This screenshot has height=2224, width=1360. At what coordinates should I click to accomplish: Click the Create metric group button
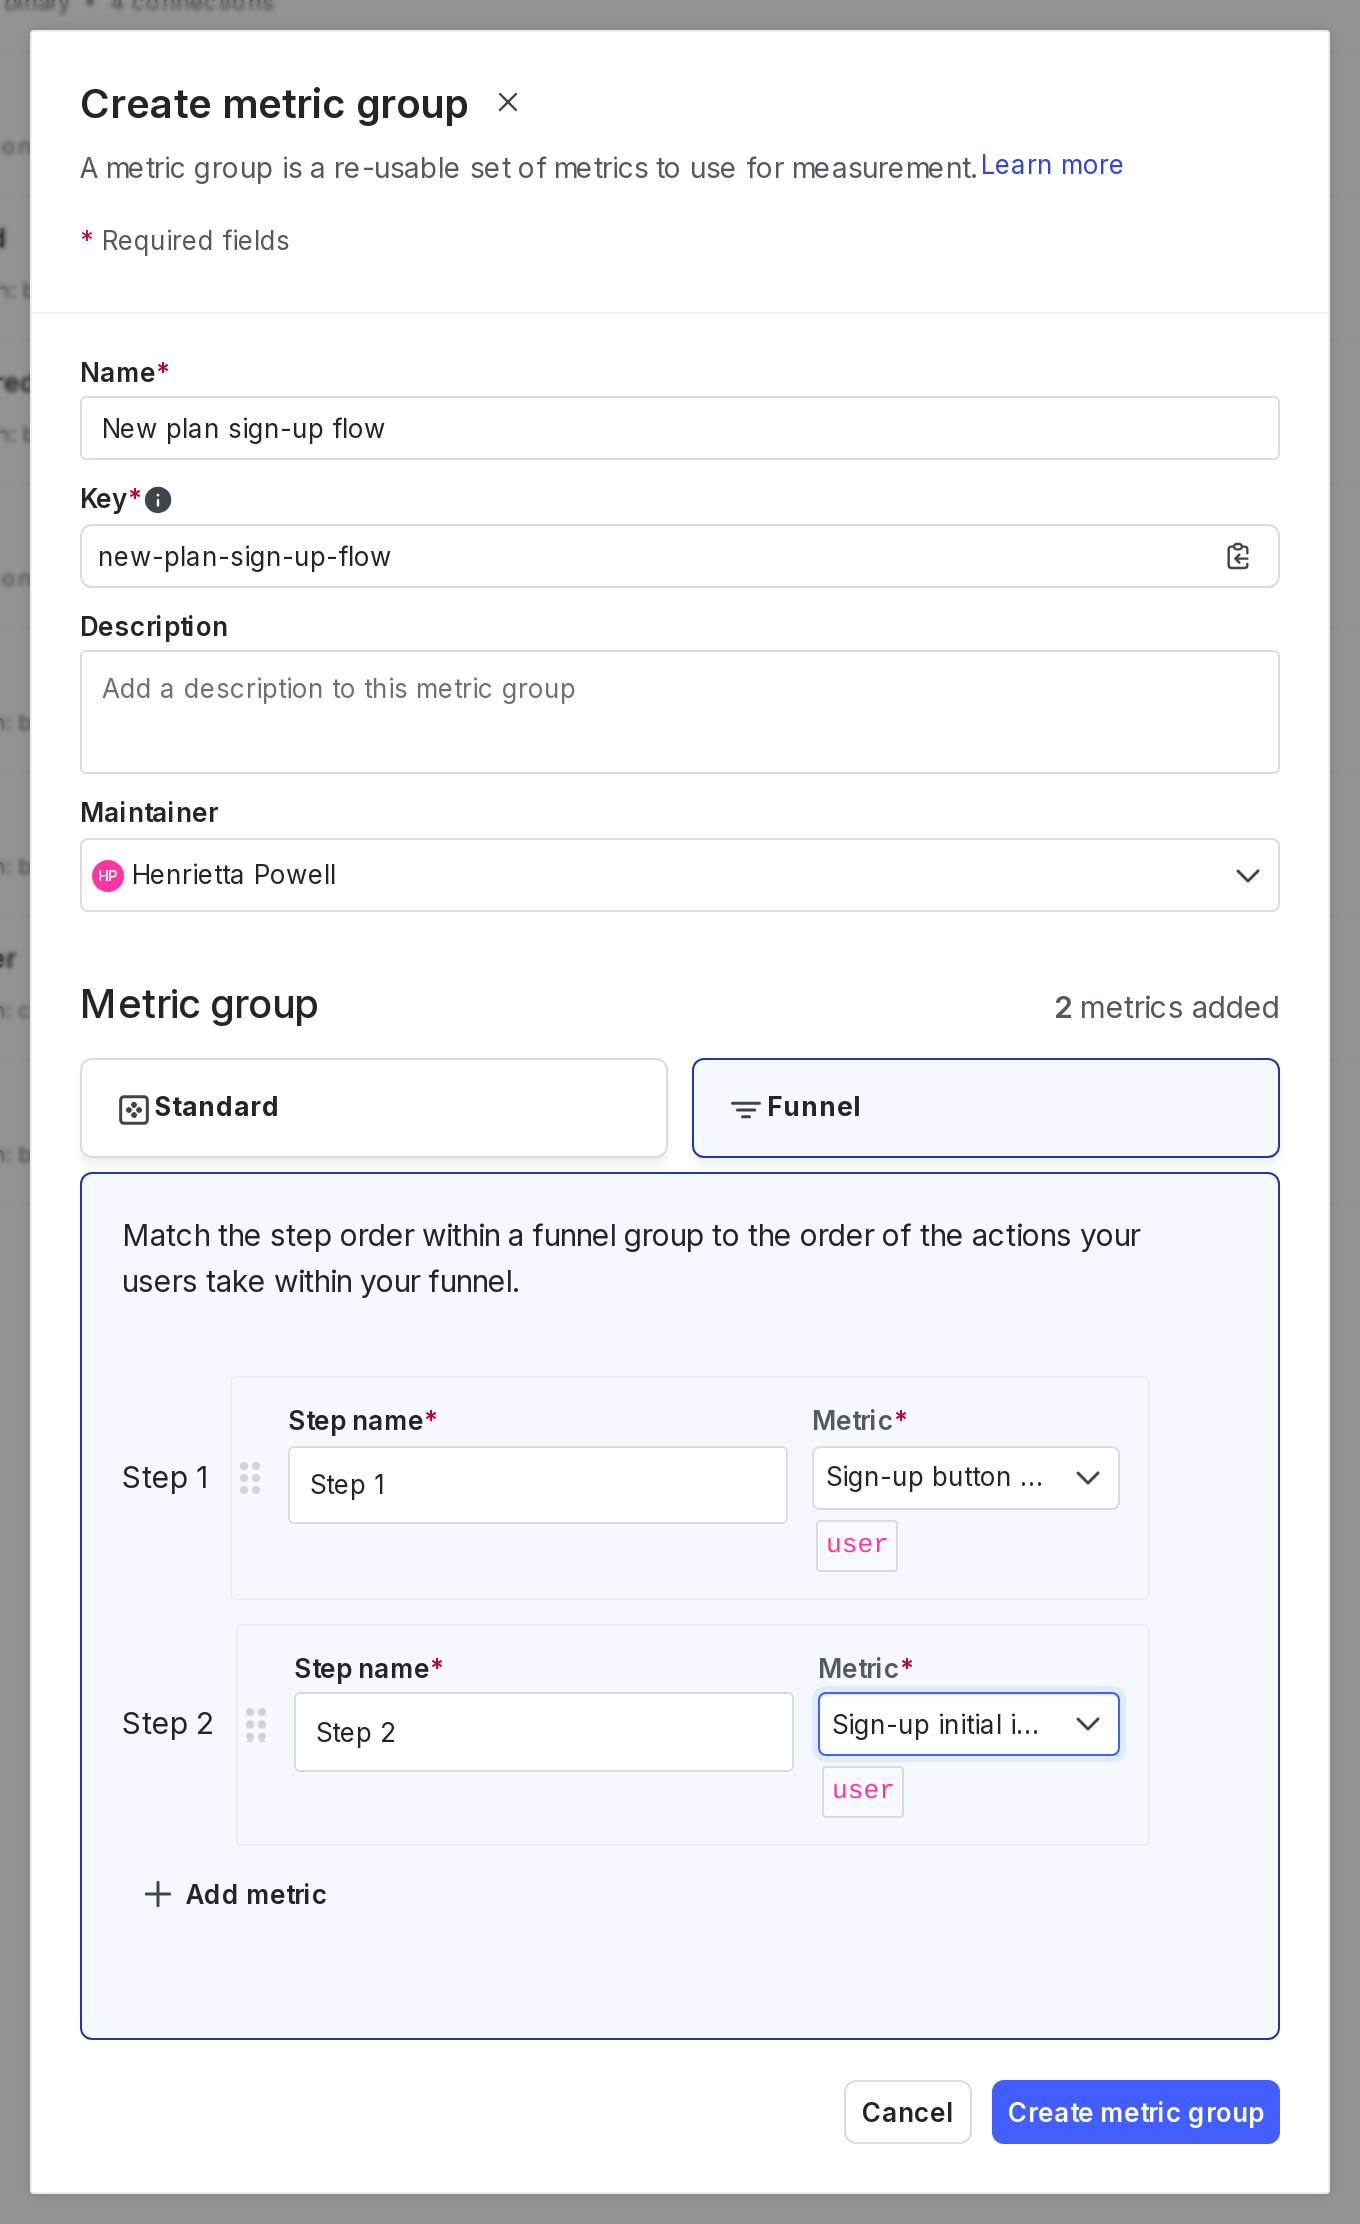[1136, 2112]
